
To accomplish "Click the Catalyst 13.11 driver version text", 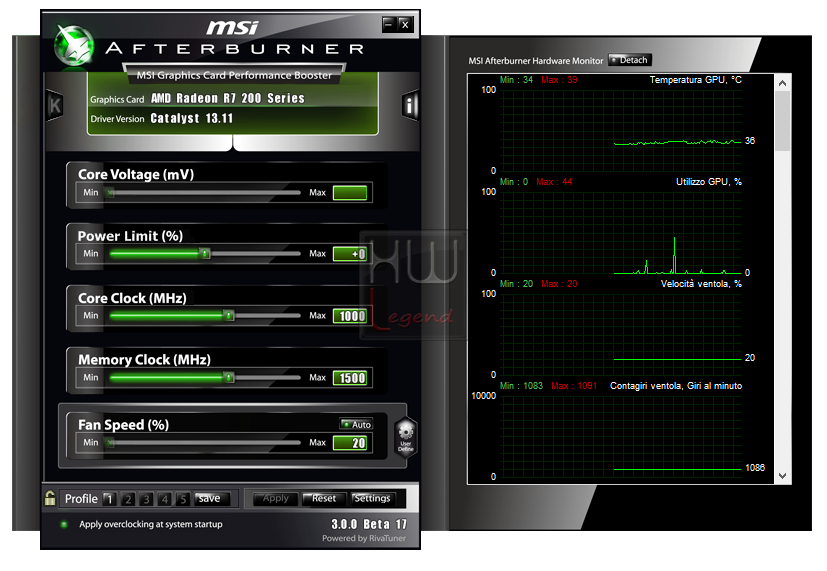I will [x=191, y=118].
